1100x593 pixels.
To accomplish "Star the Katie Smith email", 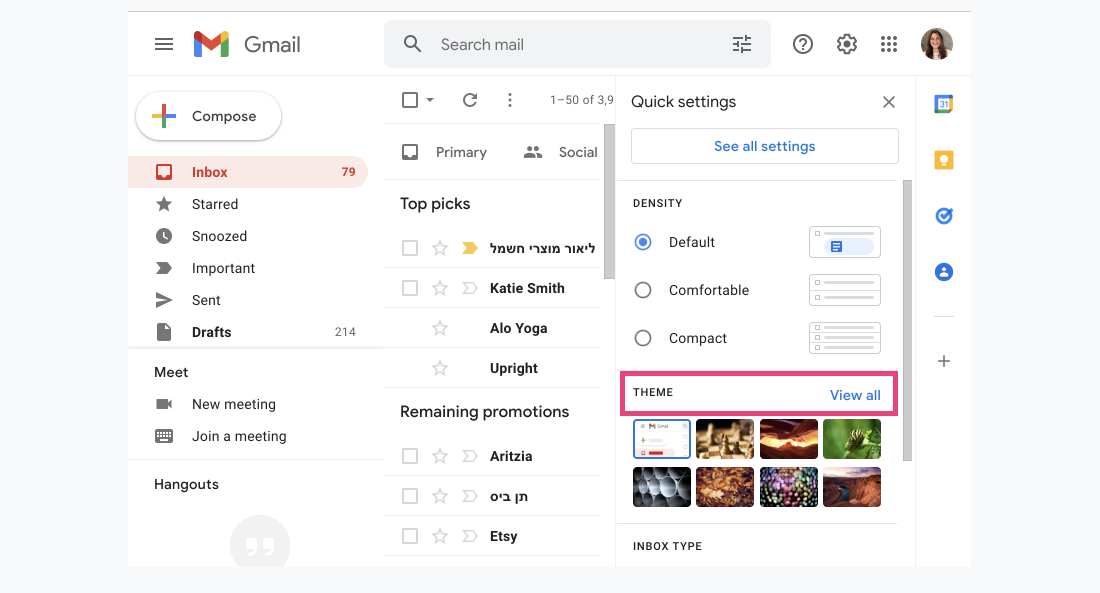I will point(440,288).
